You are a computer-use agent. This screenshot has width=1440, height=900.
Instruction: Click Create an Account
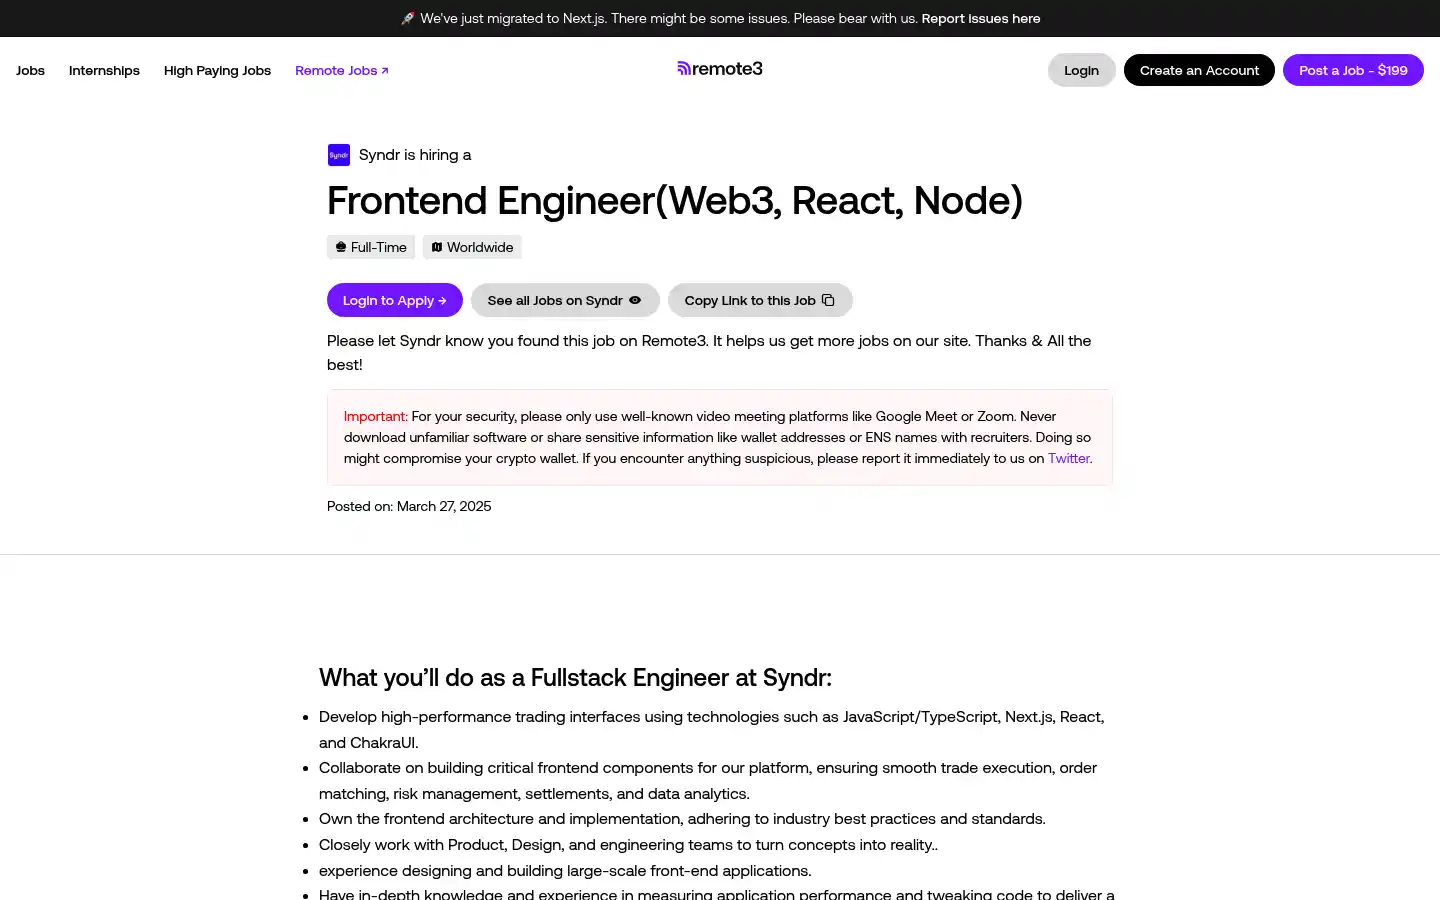pyautogui.click(x=1199, y=70)
